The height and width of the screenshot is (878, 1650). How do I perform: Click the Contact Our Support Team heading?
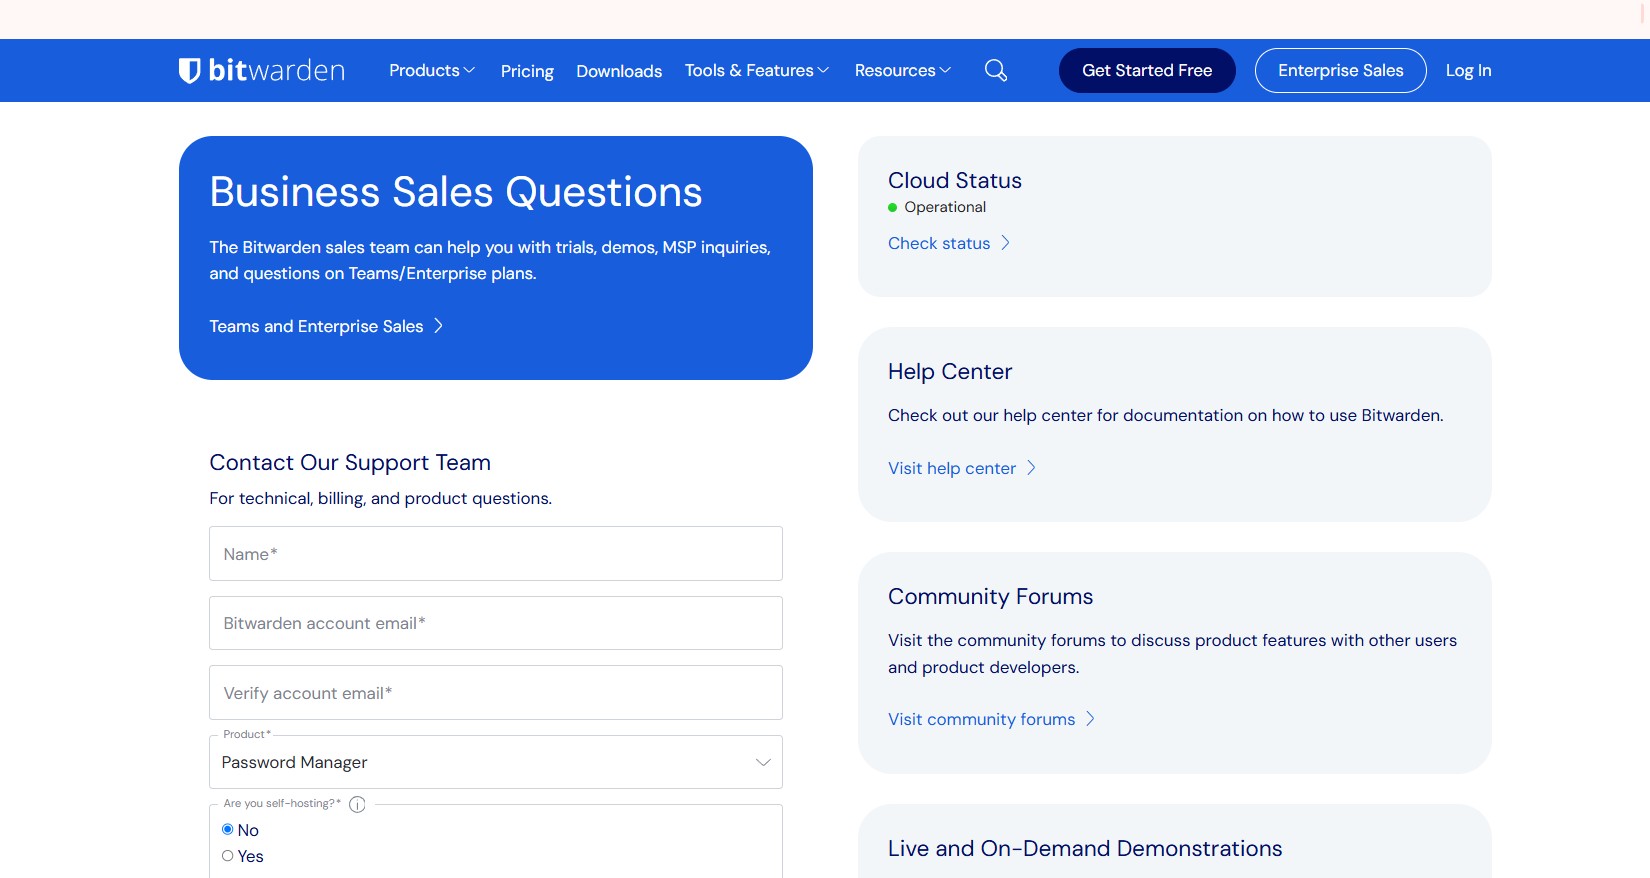click(x=350, y=462)
